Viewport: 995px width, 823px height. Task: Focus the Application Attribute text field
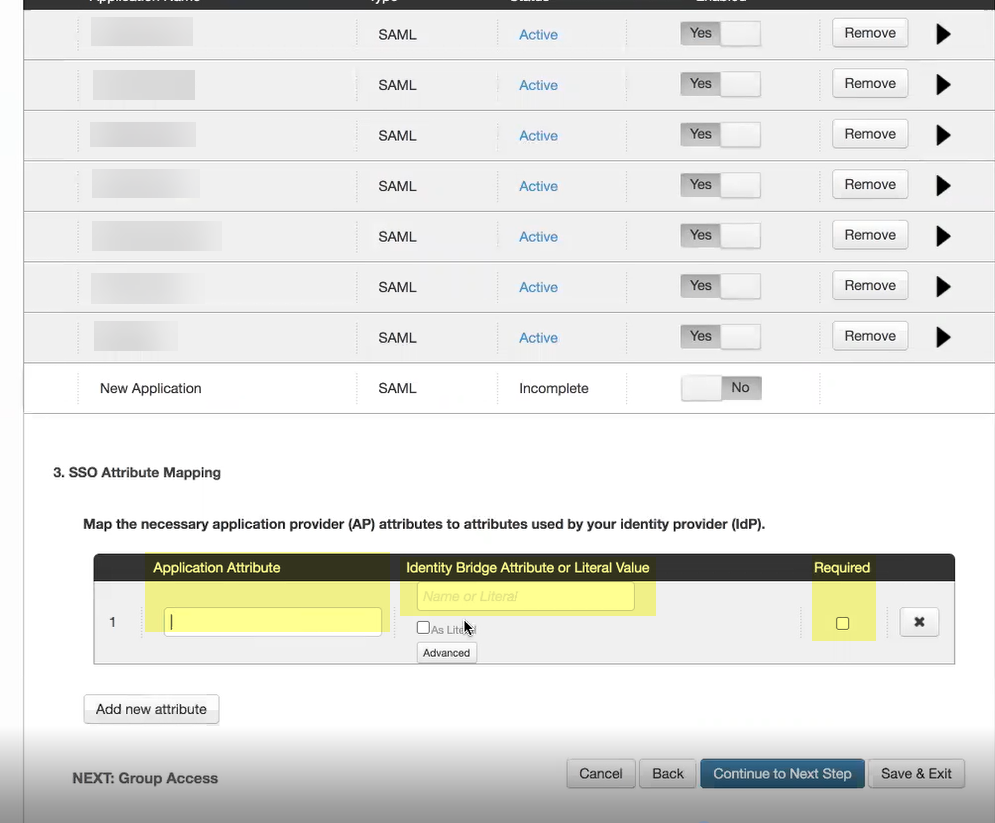point(273,622)
